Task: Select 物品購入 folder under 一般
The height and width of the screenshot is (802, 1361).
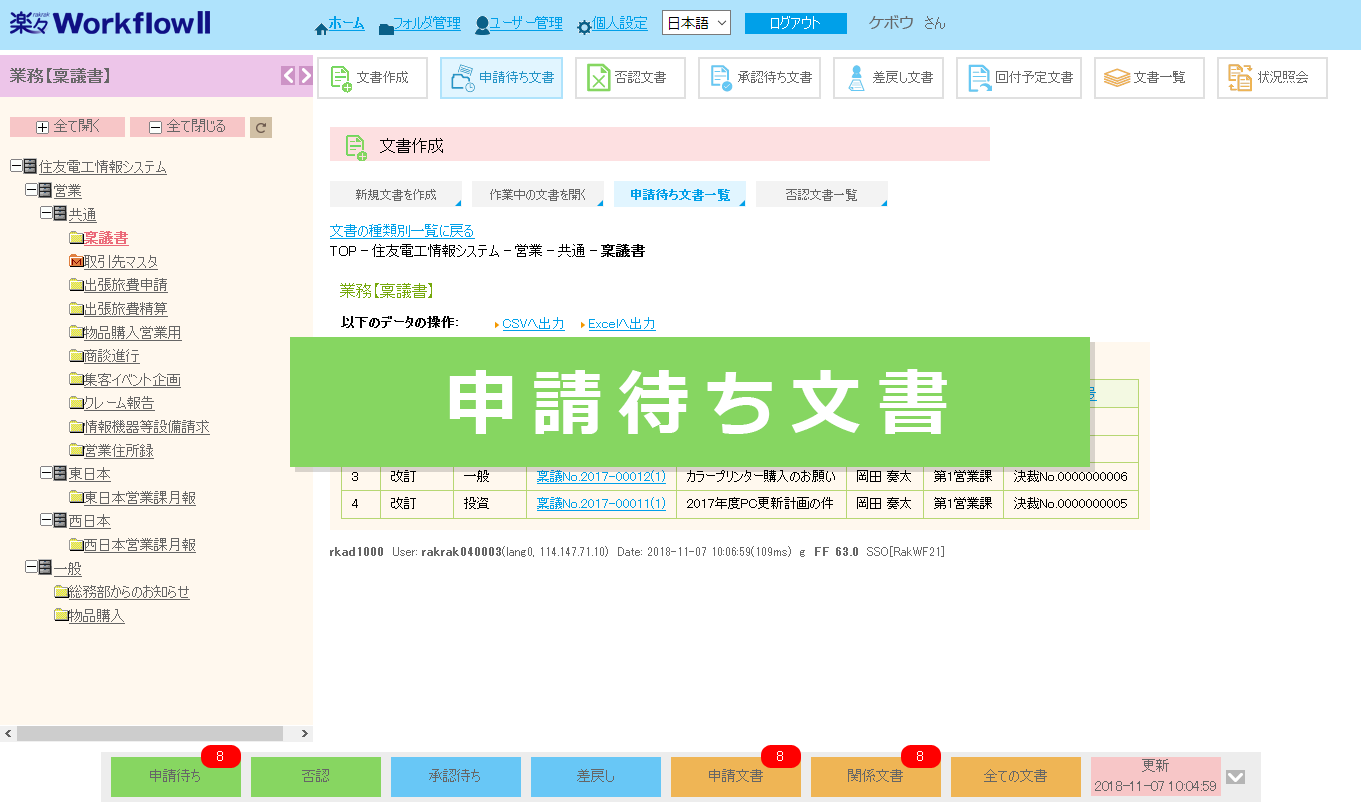Action: pyautogui.click(x=96, y=616)
